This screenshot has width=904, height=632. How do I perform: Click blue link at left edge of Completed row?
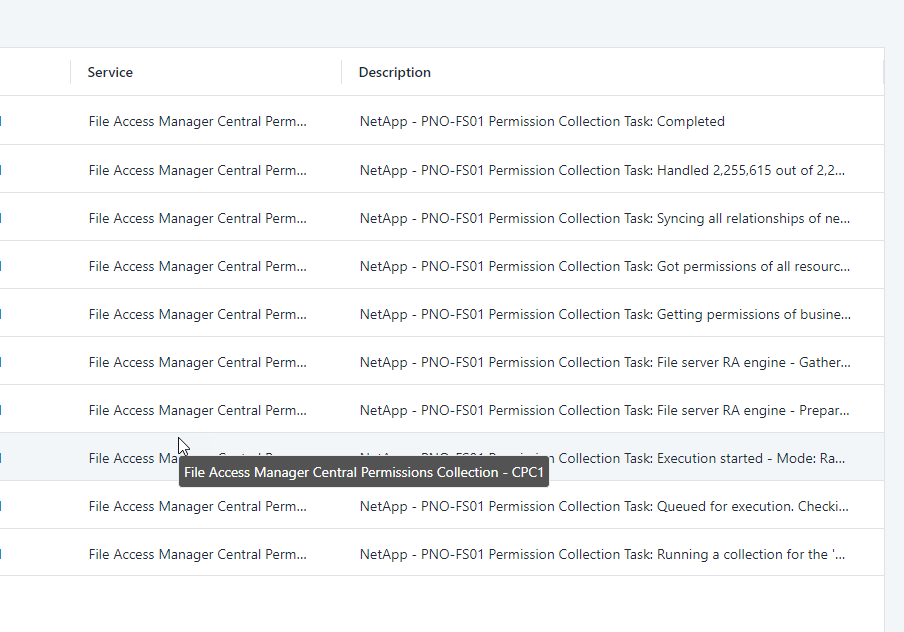(x=1, y=121)
